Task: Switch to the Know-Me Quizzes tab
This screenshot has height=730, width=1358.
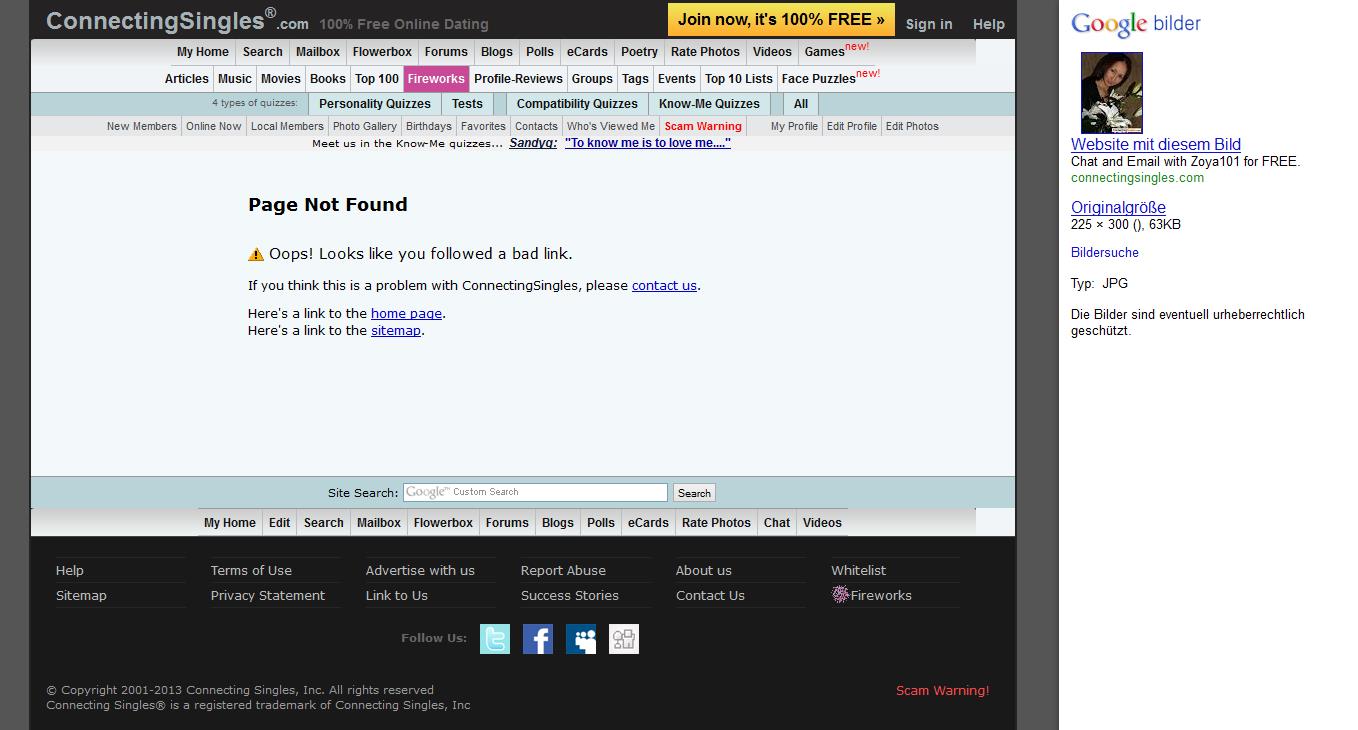Action: (709, 104)
